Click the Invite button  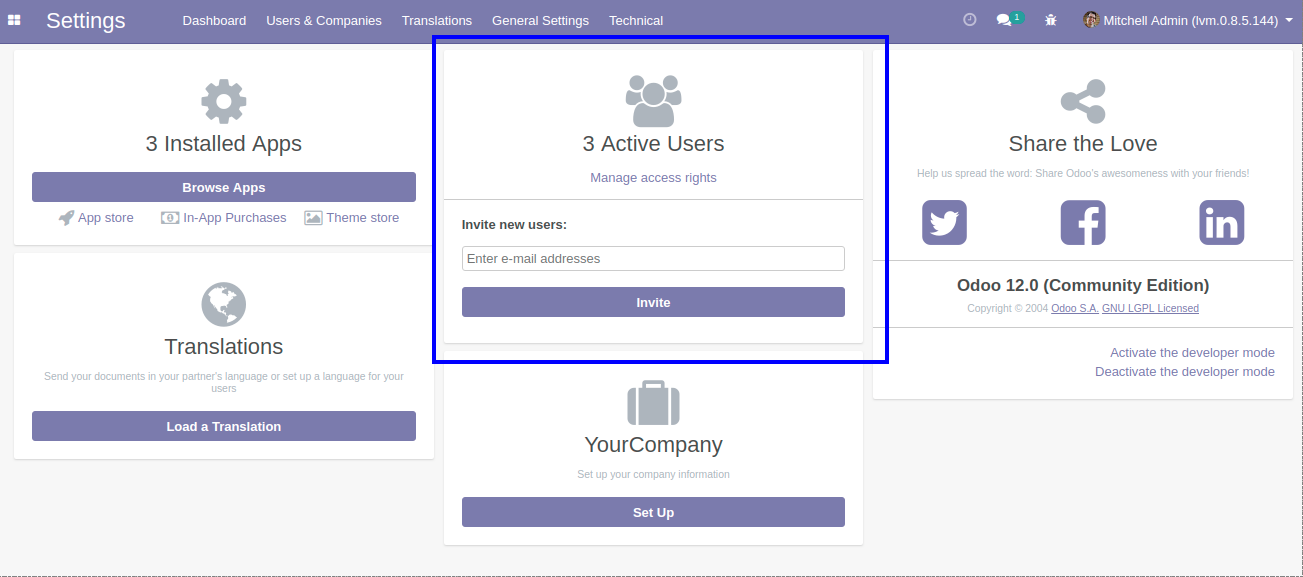653,302
